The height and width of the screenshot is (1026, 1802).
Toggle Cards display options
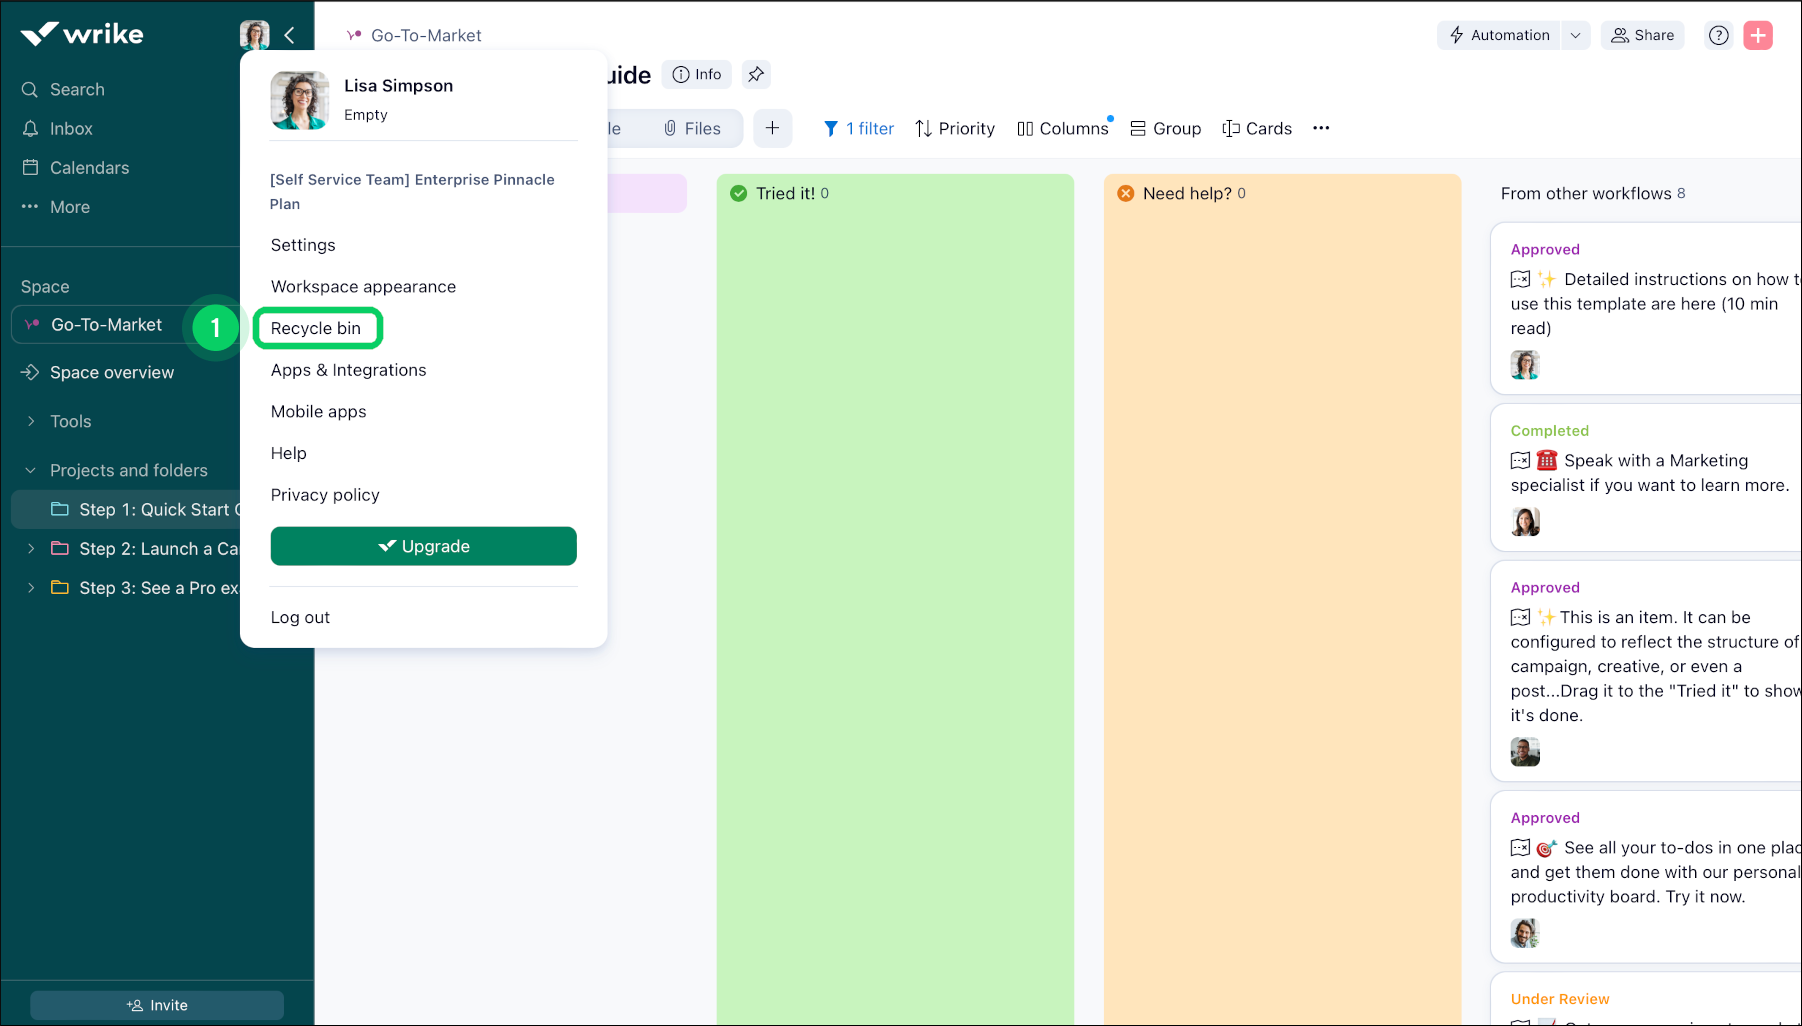pyautogui.click(x=1257, y=128)
